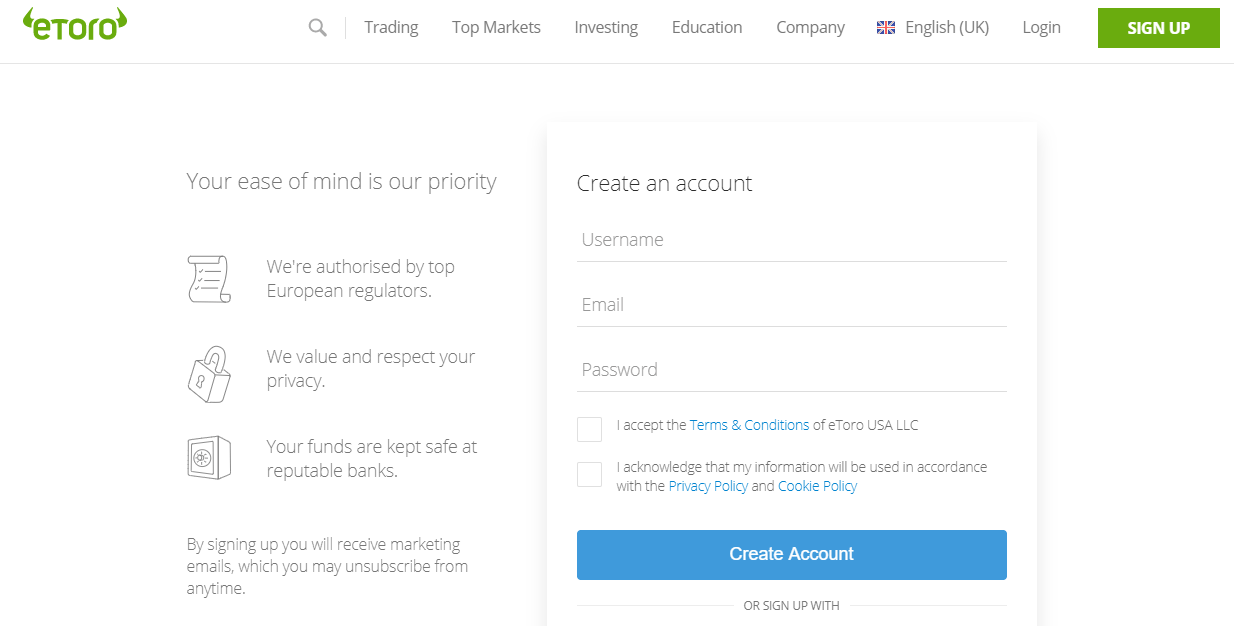
Task: Click the UK flag icon
Action: click(x=885, y=27)
